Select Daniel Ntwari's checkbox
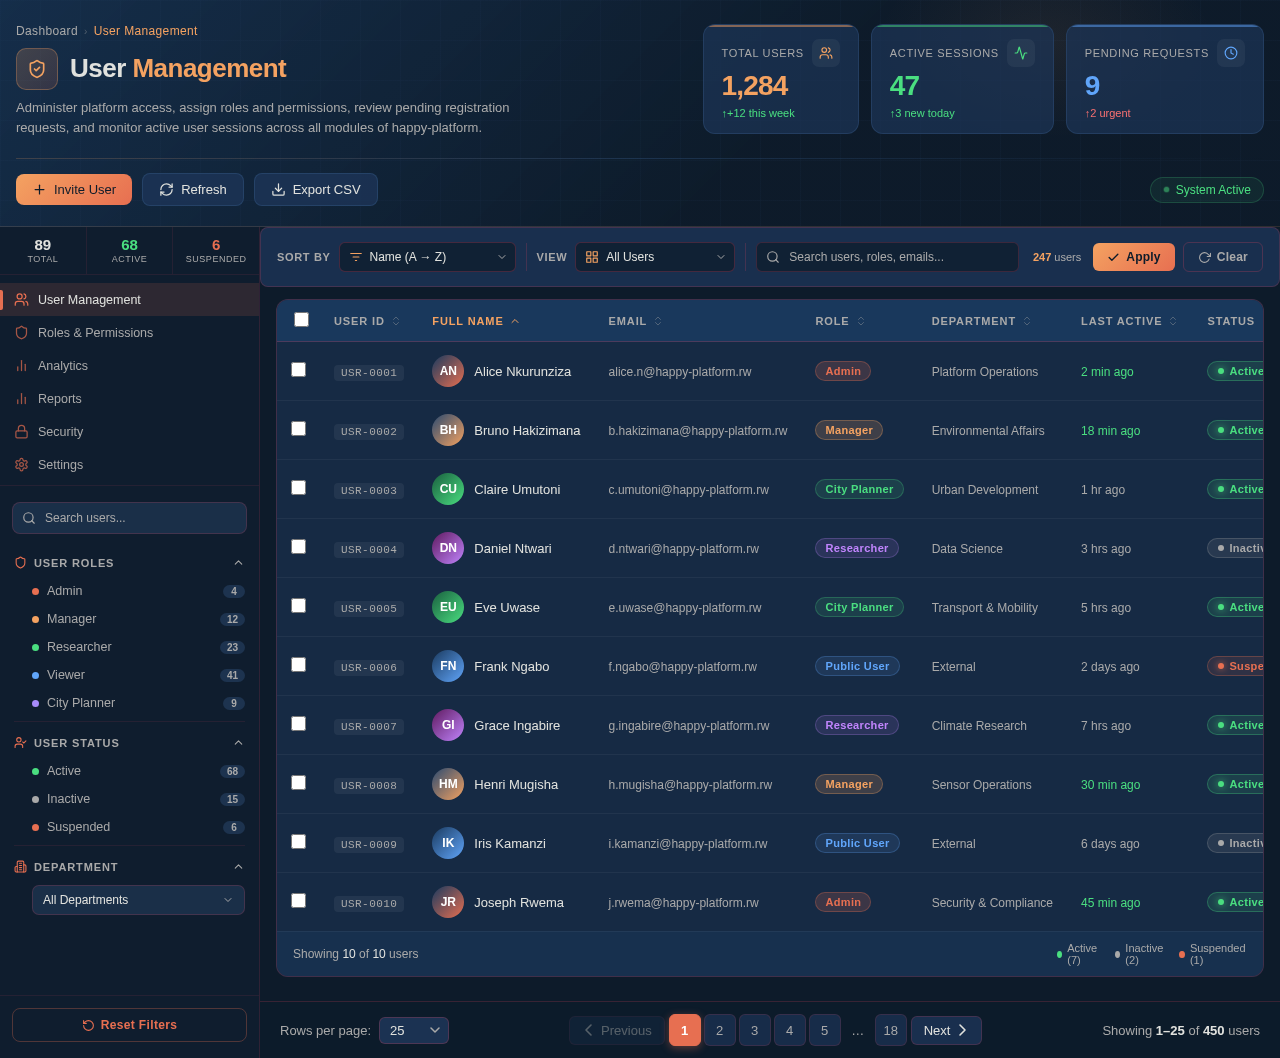This screenshot has height=1058, width=1280. click(298, 547)
